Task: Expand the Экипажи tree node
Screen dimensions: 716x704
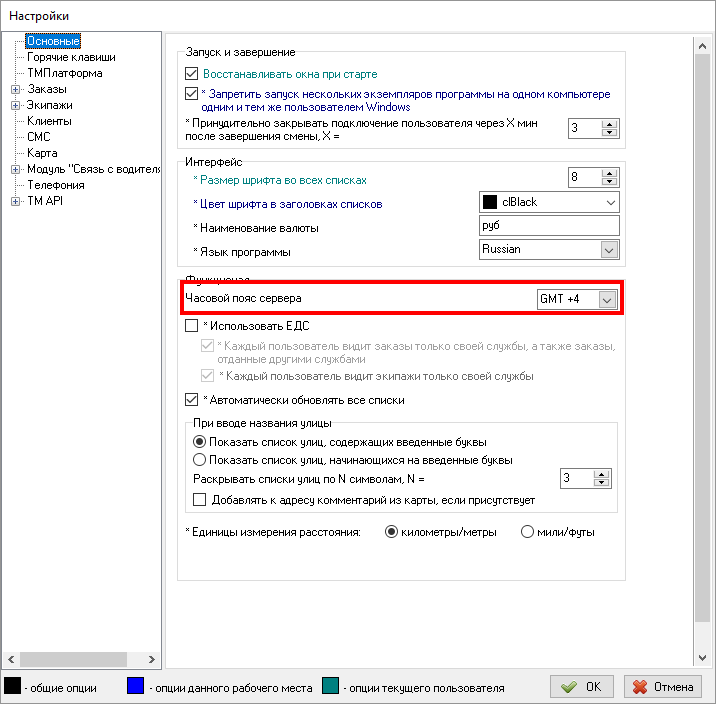Action: pos(15,105)
